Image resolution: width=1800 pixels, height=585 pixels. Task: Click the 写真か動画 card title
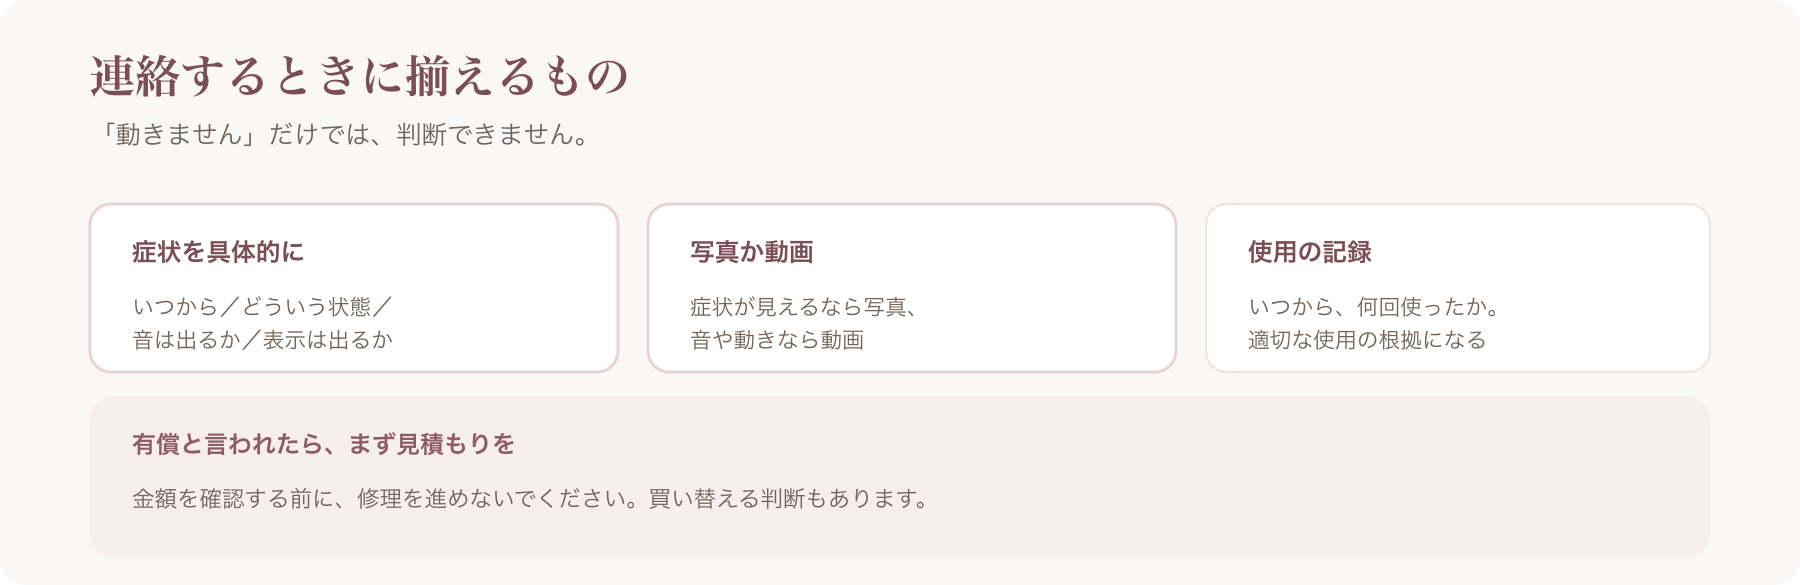(752, 252)
